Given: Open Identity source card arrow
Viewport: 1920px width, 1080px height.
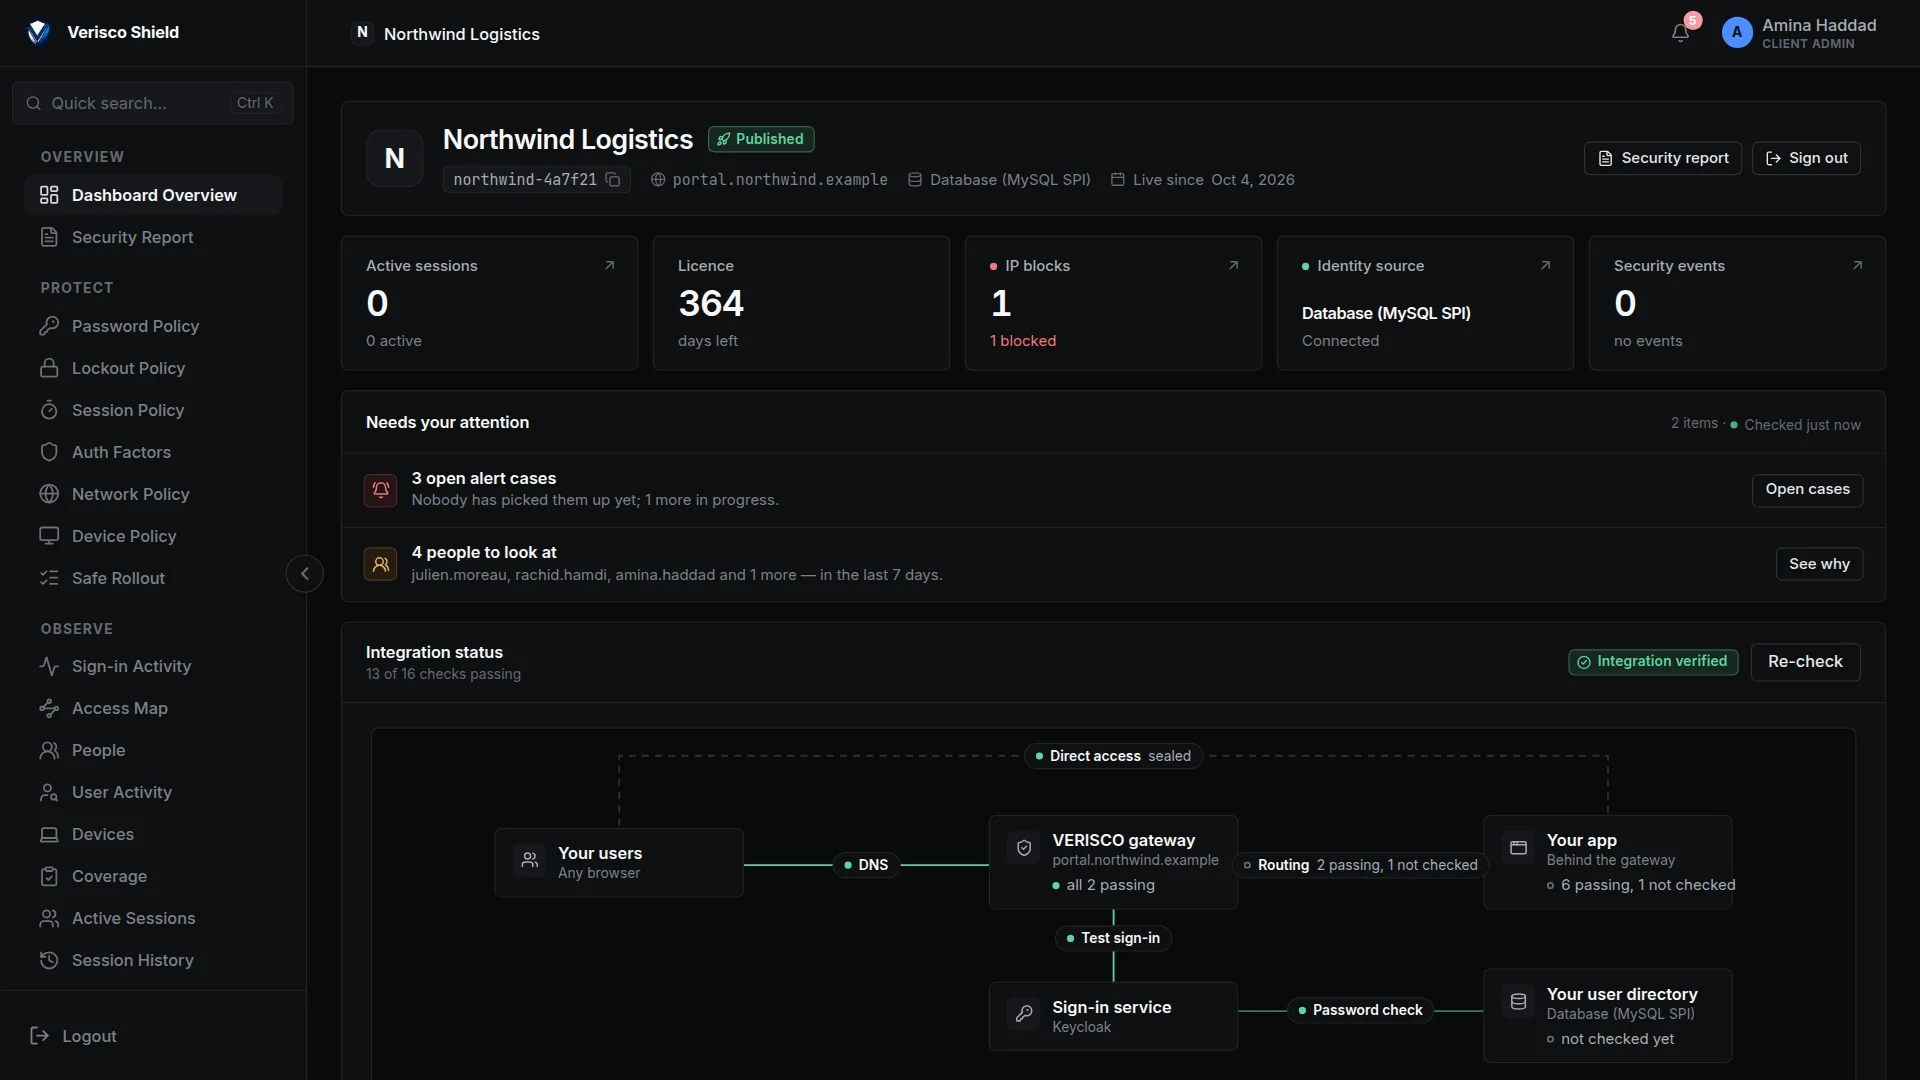Looking at the screenshot, I should (1545, 266).
